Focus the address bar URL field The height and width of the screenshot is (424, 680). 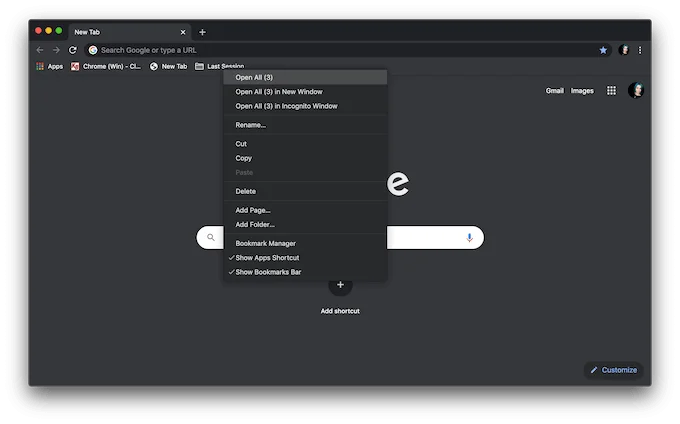tap(347, 50)
